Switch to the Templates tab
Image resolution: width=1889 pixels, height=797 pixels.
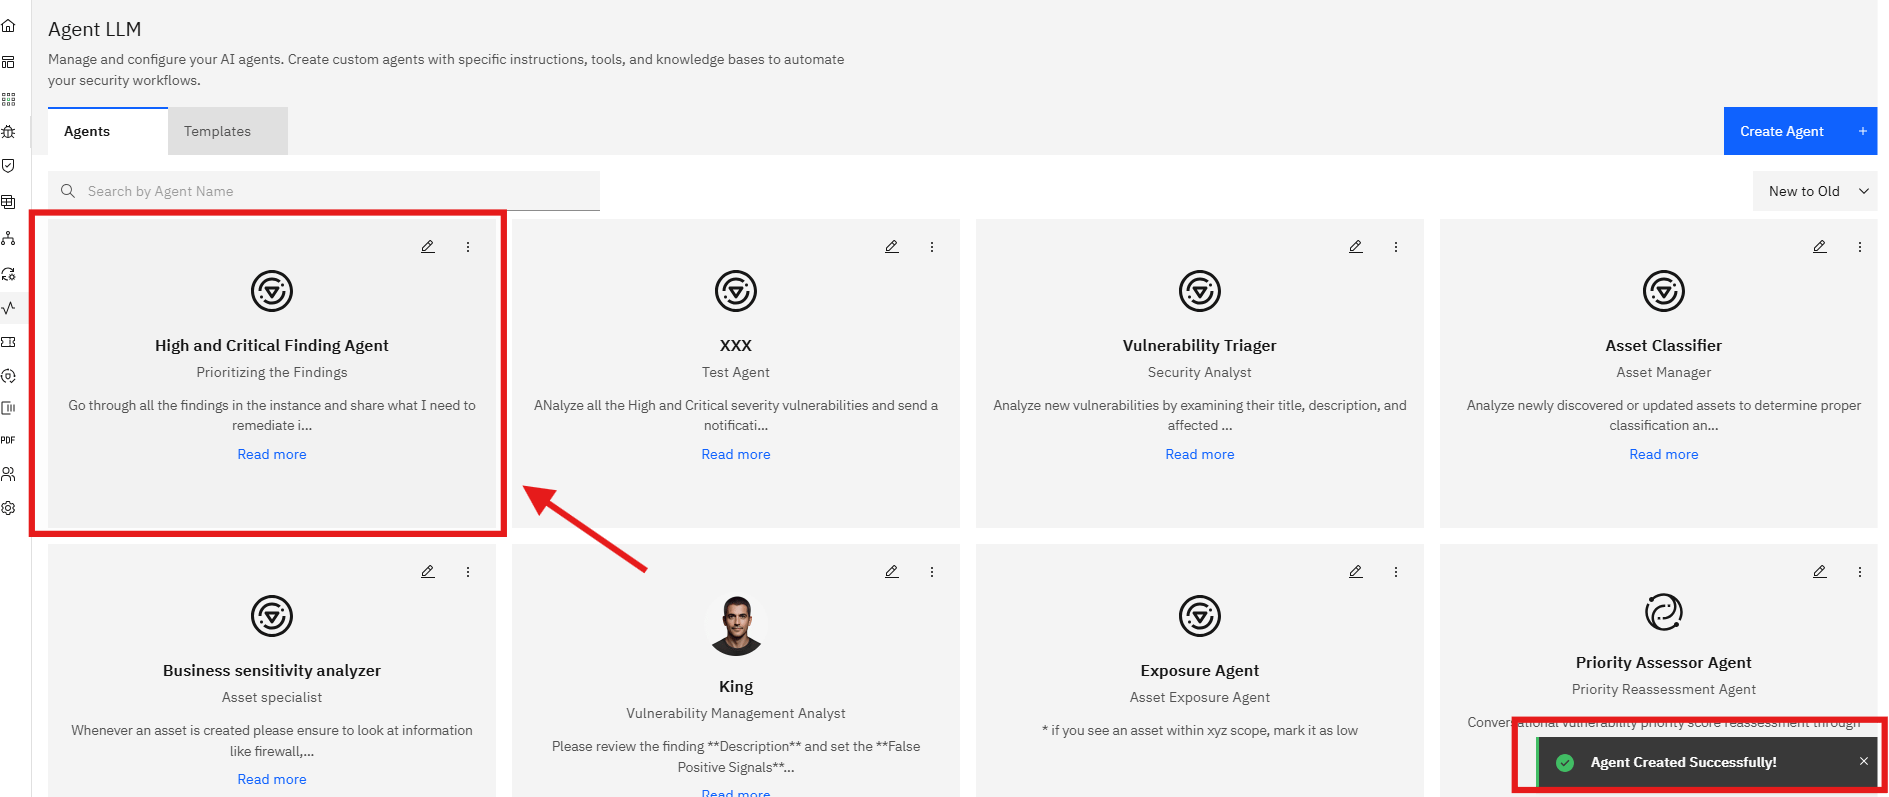coord(228,131)
